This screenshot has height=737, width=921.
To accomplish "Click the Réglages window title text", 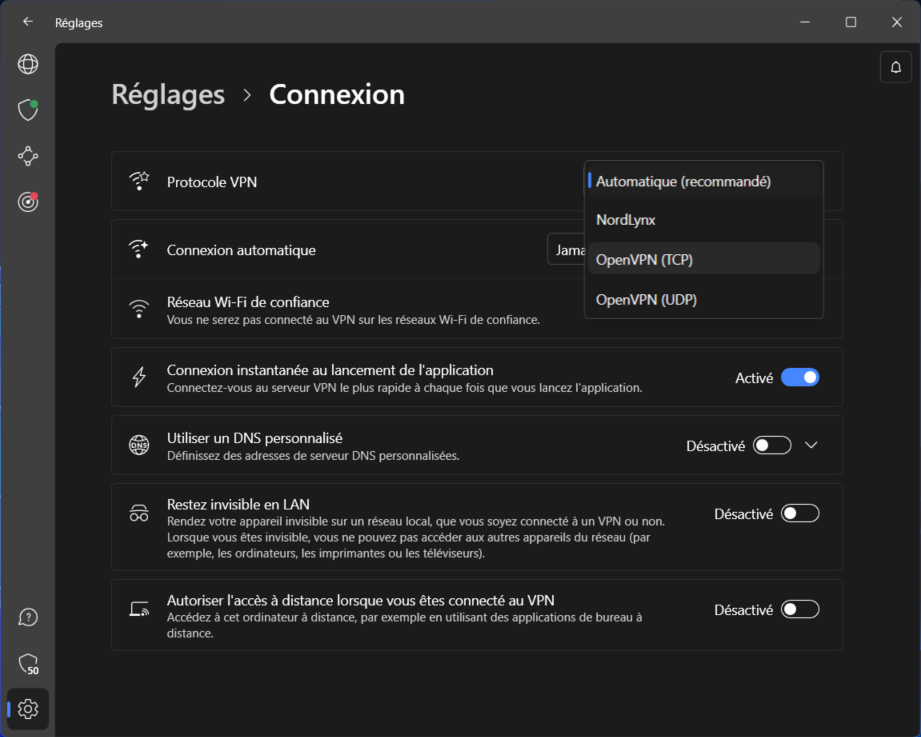I will click(79, 23).
